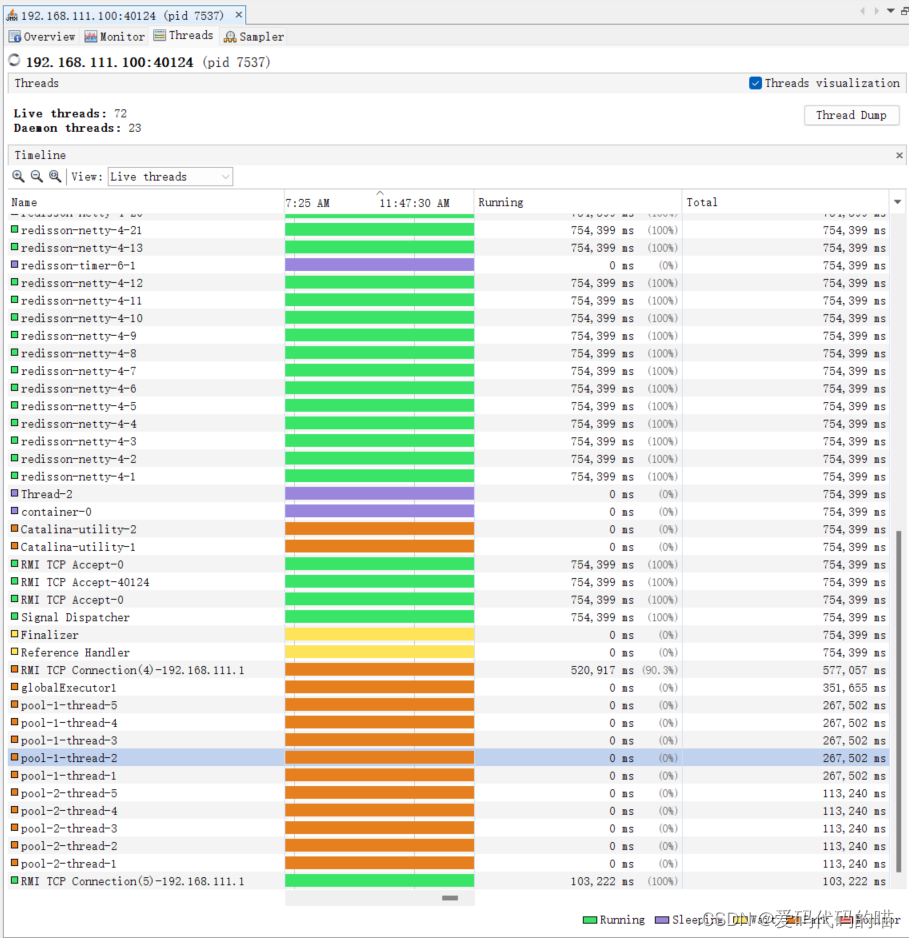Click the fit-to-window zoom icon in Timeline toolbar
The width and height of the screenshot is (909, 938).
tap(53, 176)
